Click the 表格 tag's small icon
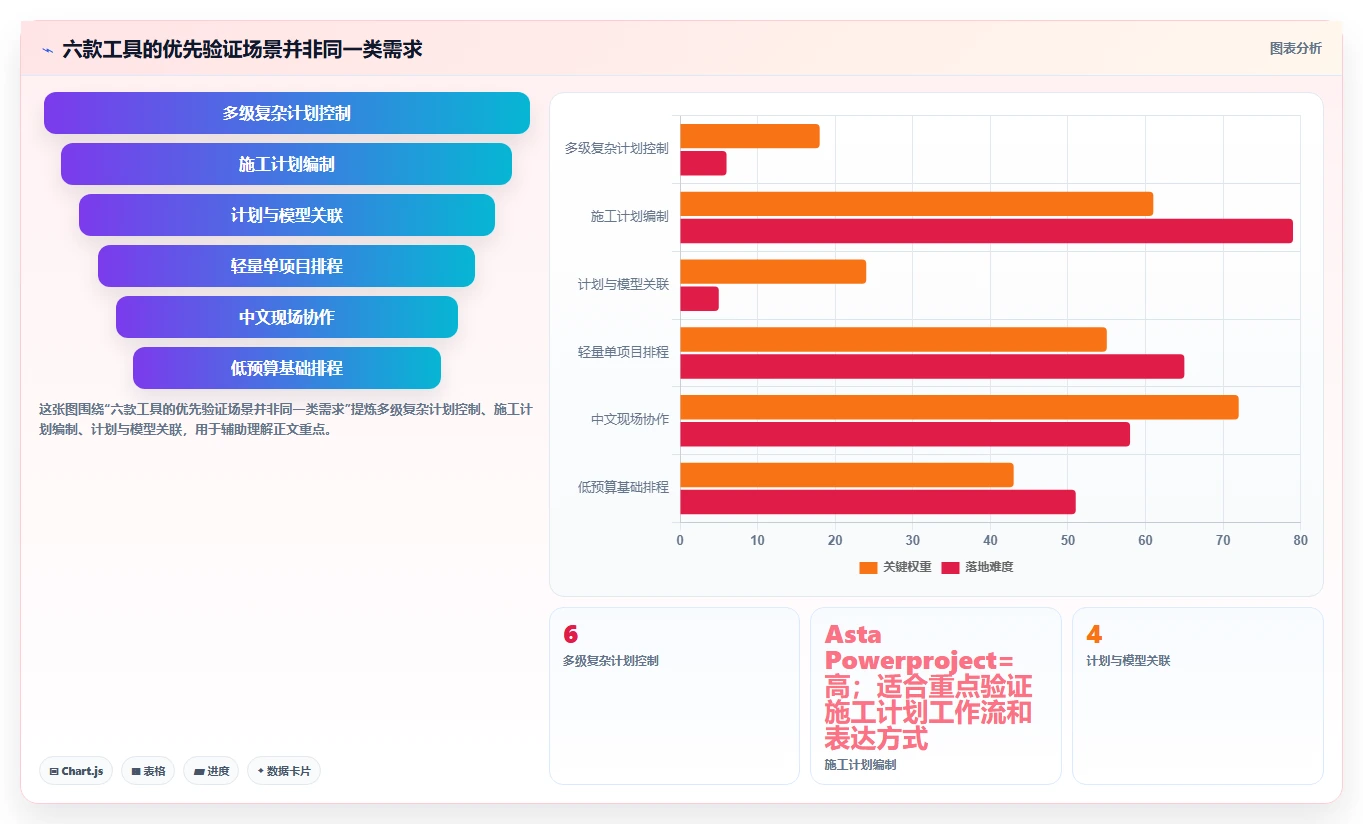1363x824 pixels. point(136,772)
